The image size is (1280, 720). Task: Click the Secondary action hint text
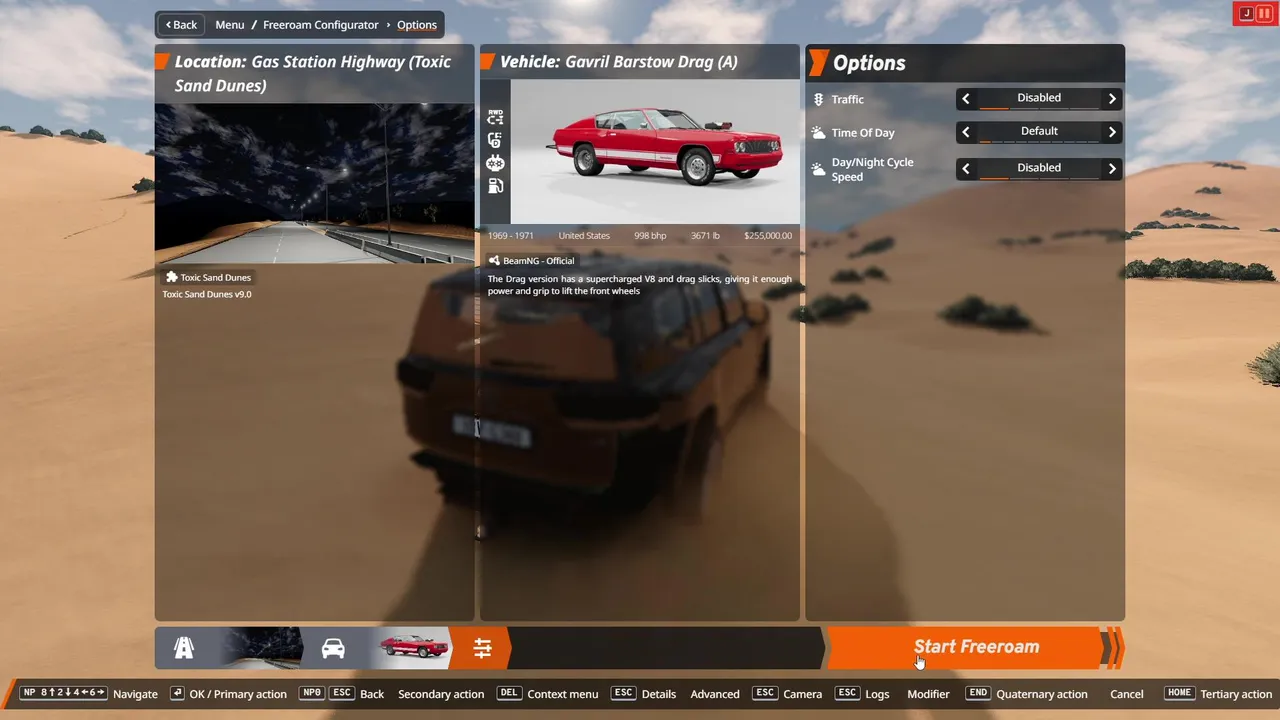pos(441,694)
